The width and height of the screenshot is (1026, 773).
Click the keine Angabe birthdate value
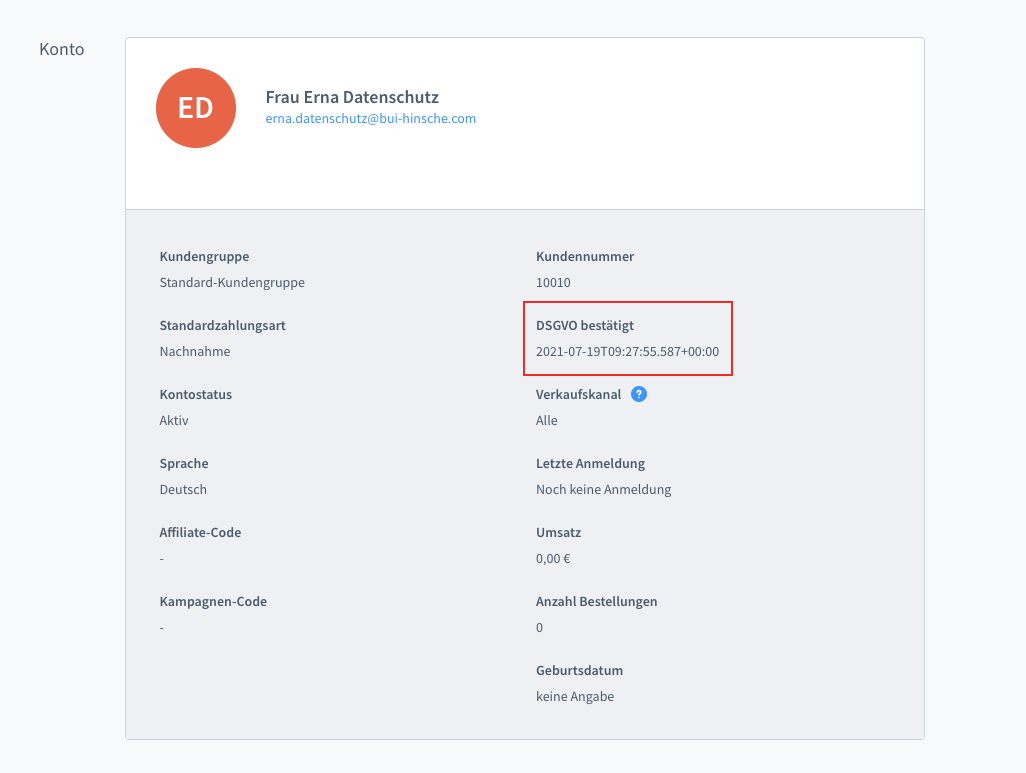click(575, 696)
